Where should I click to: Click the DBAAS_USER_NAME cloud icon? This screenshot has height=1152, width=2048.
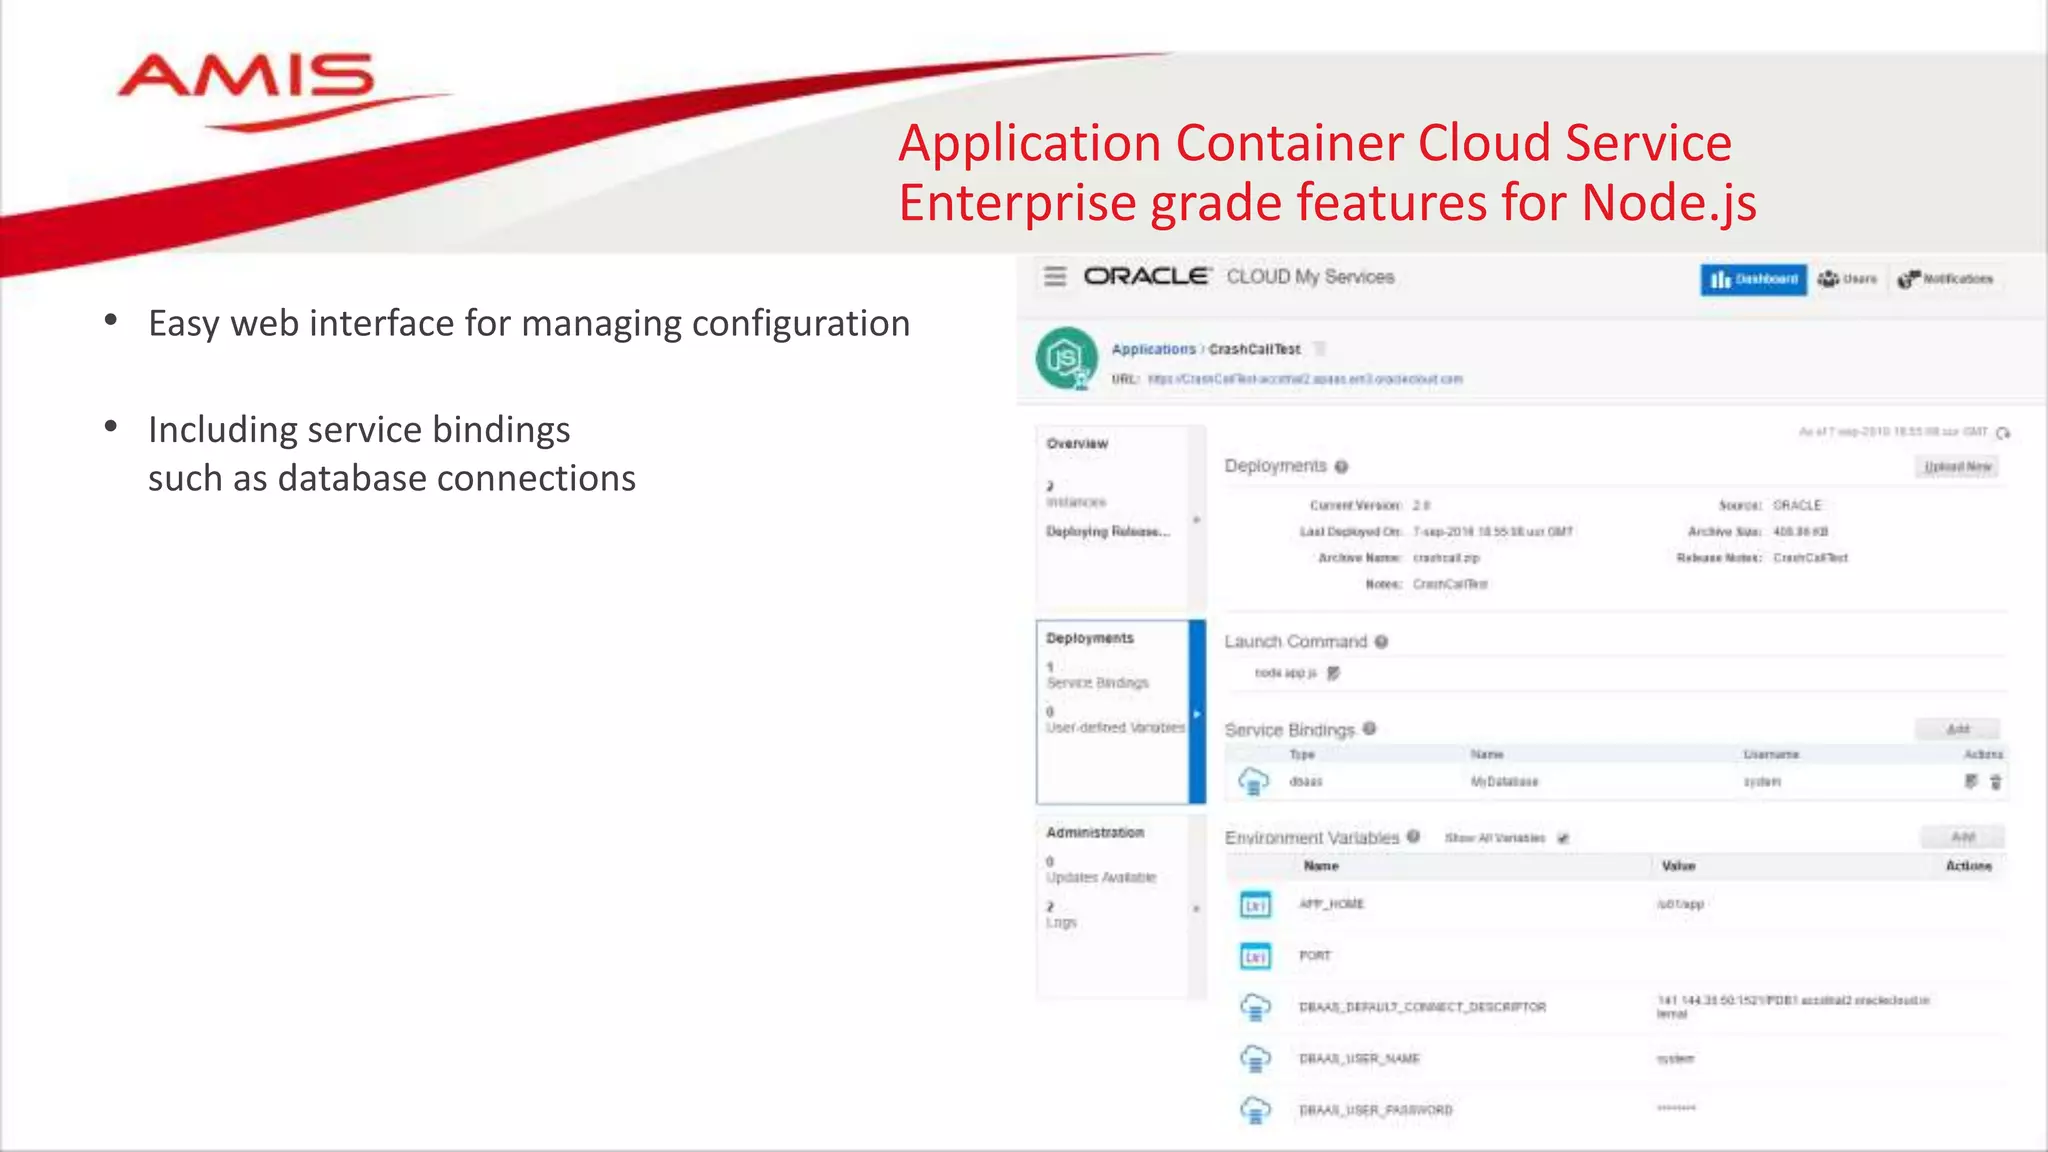pyautogui.click(x=1255, y=1058)
